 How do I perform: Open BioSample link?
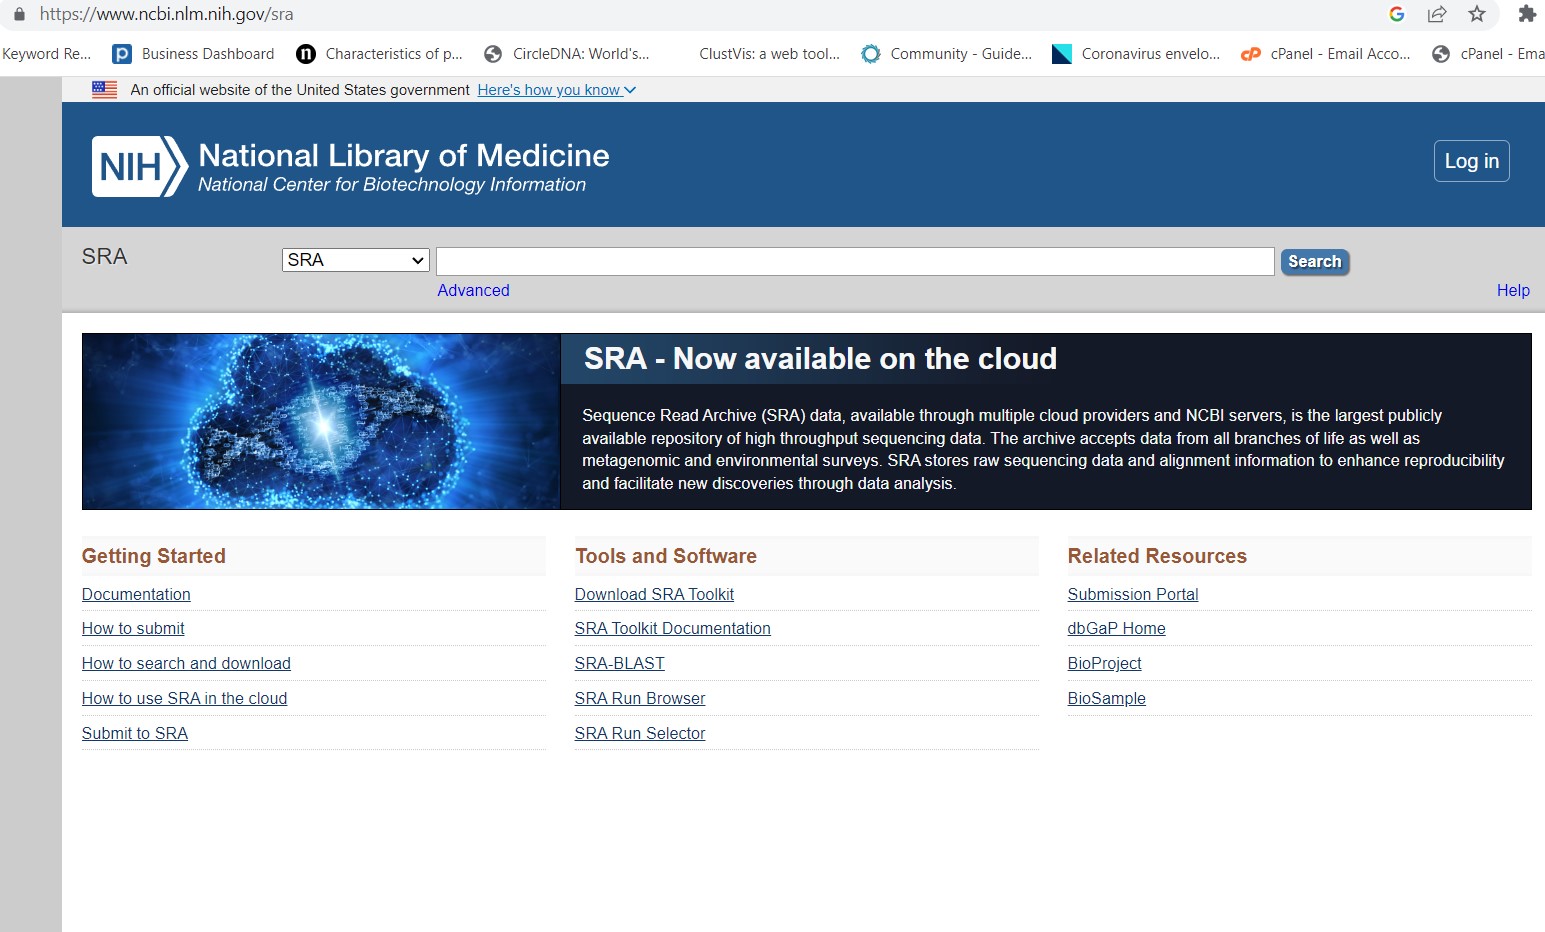coord(1106,698)
